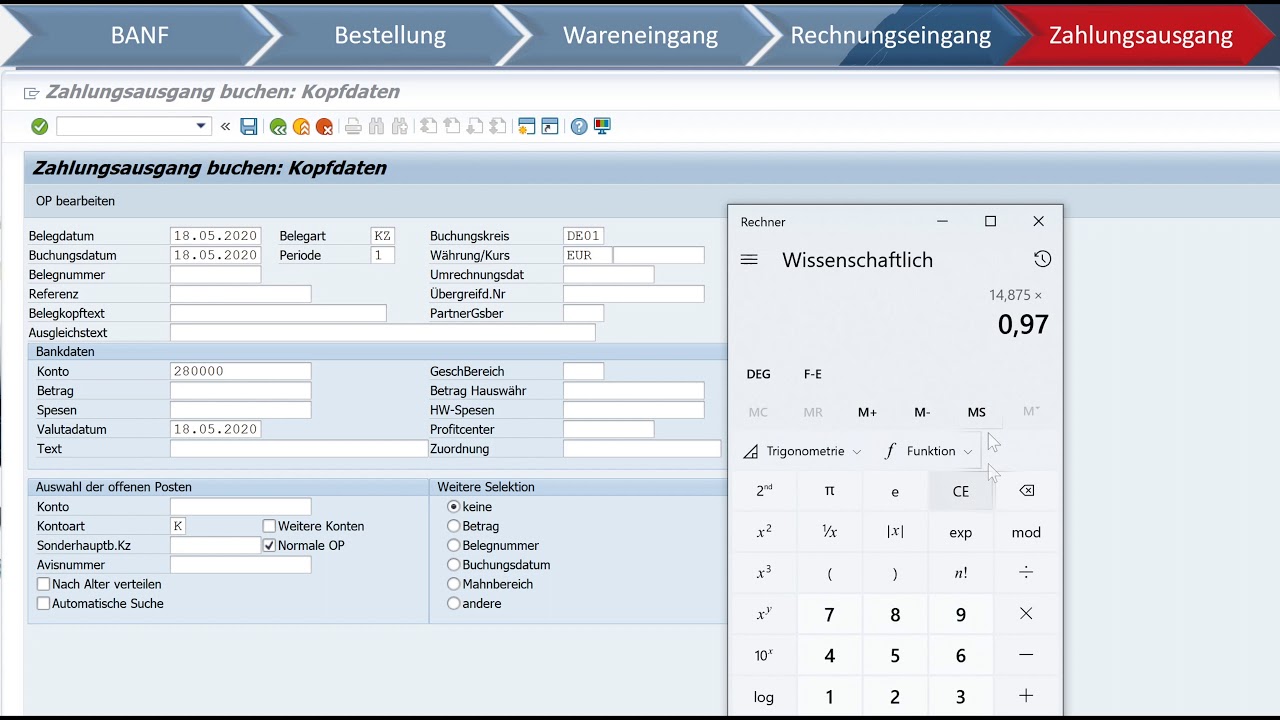Tick the Weitere Konten checkbox
This screenshot has width=1280, height=720.
tap(269, 526)
